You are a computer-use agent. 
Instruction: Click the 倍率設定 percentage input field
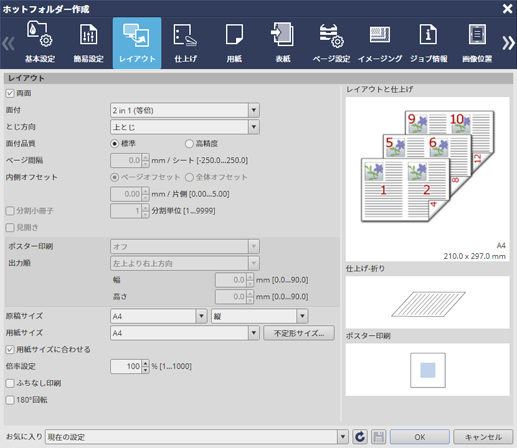126,366
